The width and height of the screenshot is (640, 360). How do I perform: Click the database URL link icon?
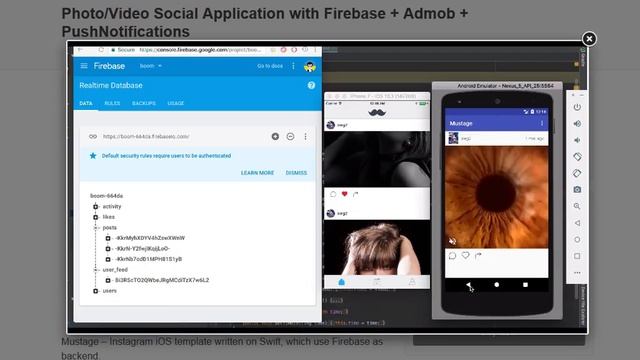click(x=93, y=136)
